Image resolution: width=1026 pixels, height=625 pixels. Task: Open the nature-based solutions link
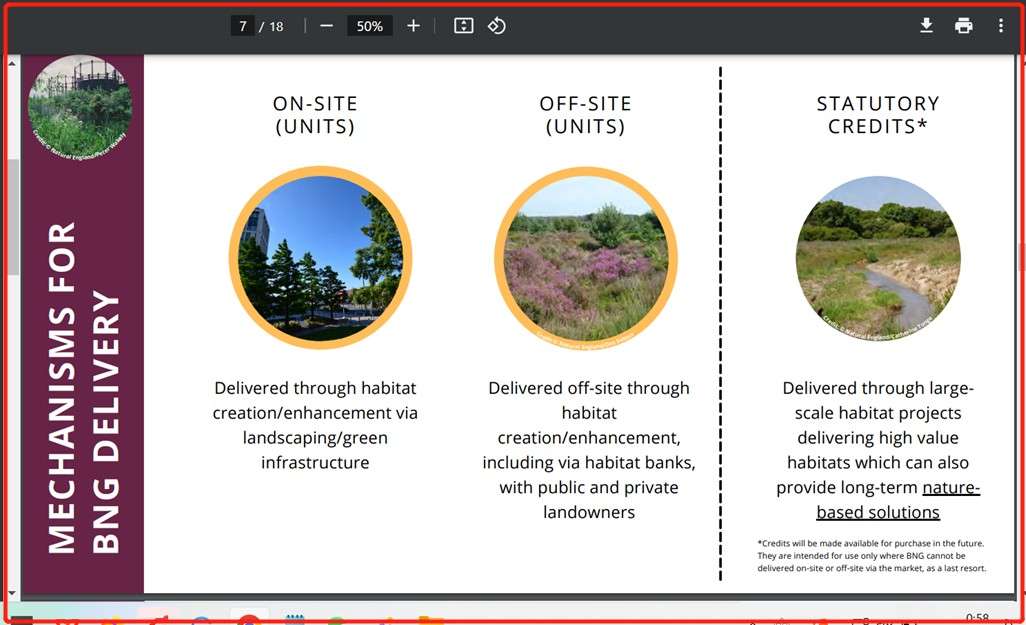878,500
